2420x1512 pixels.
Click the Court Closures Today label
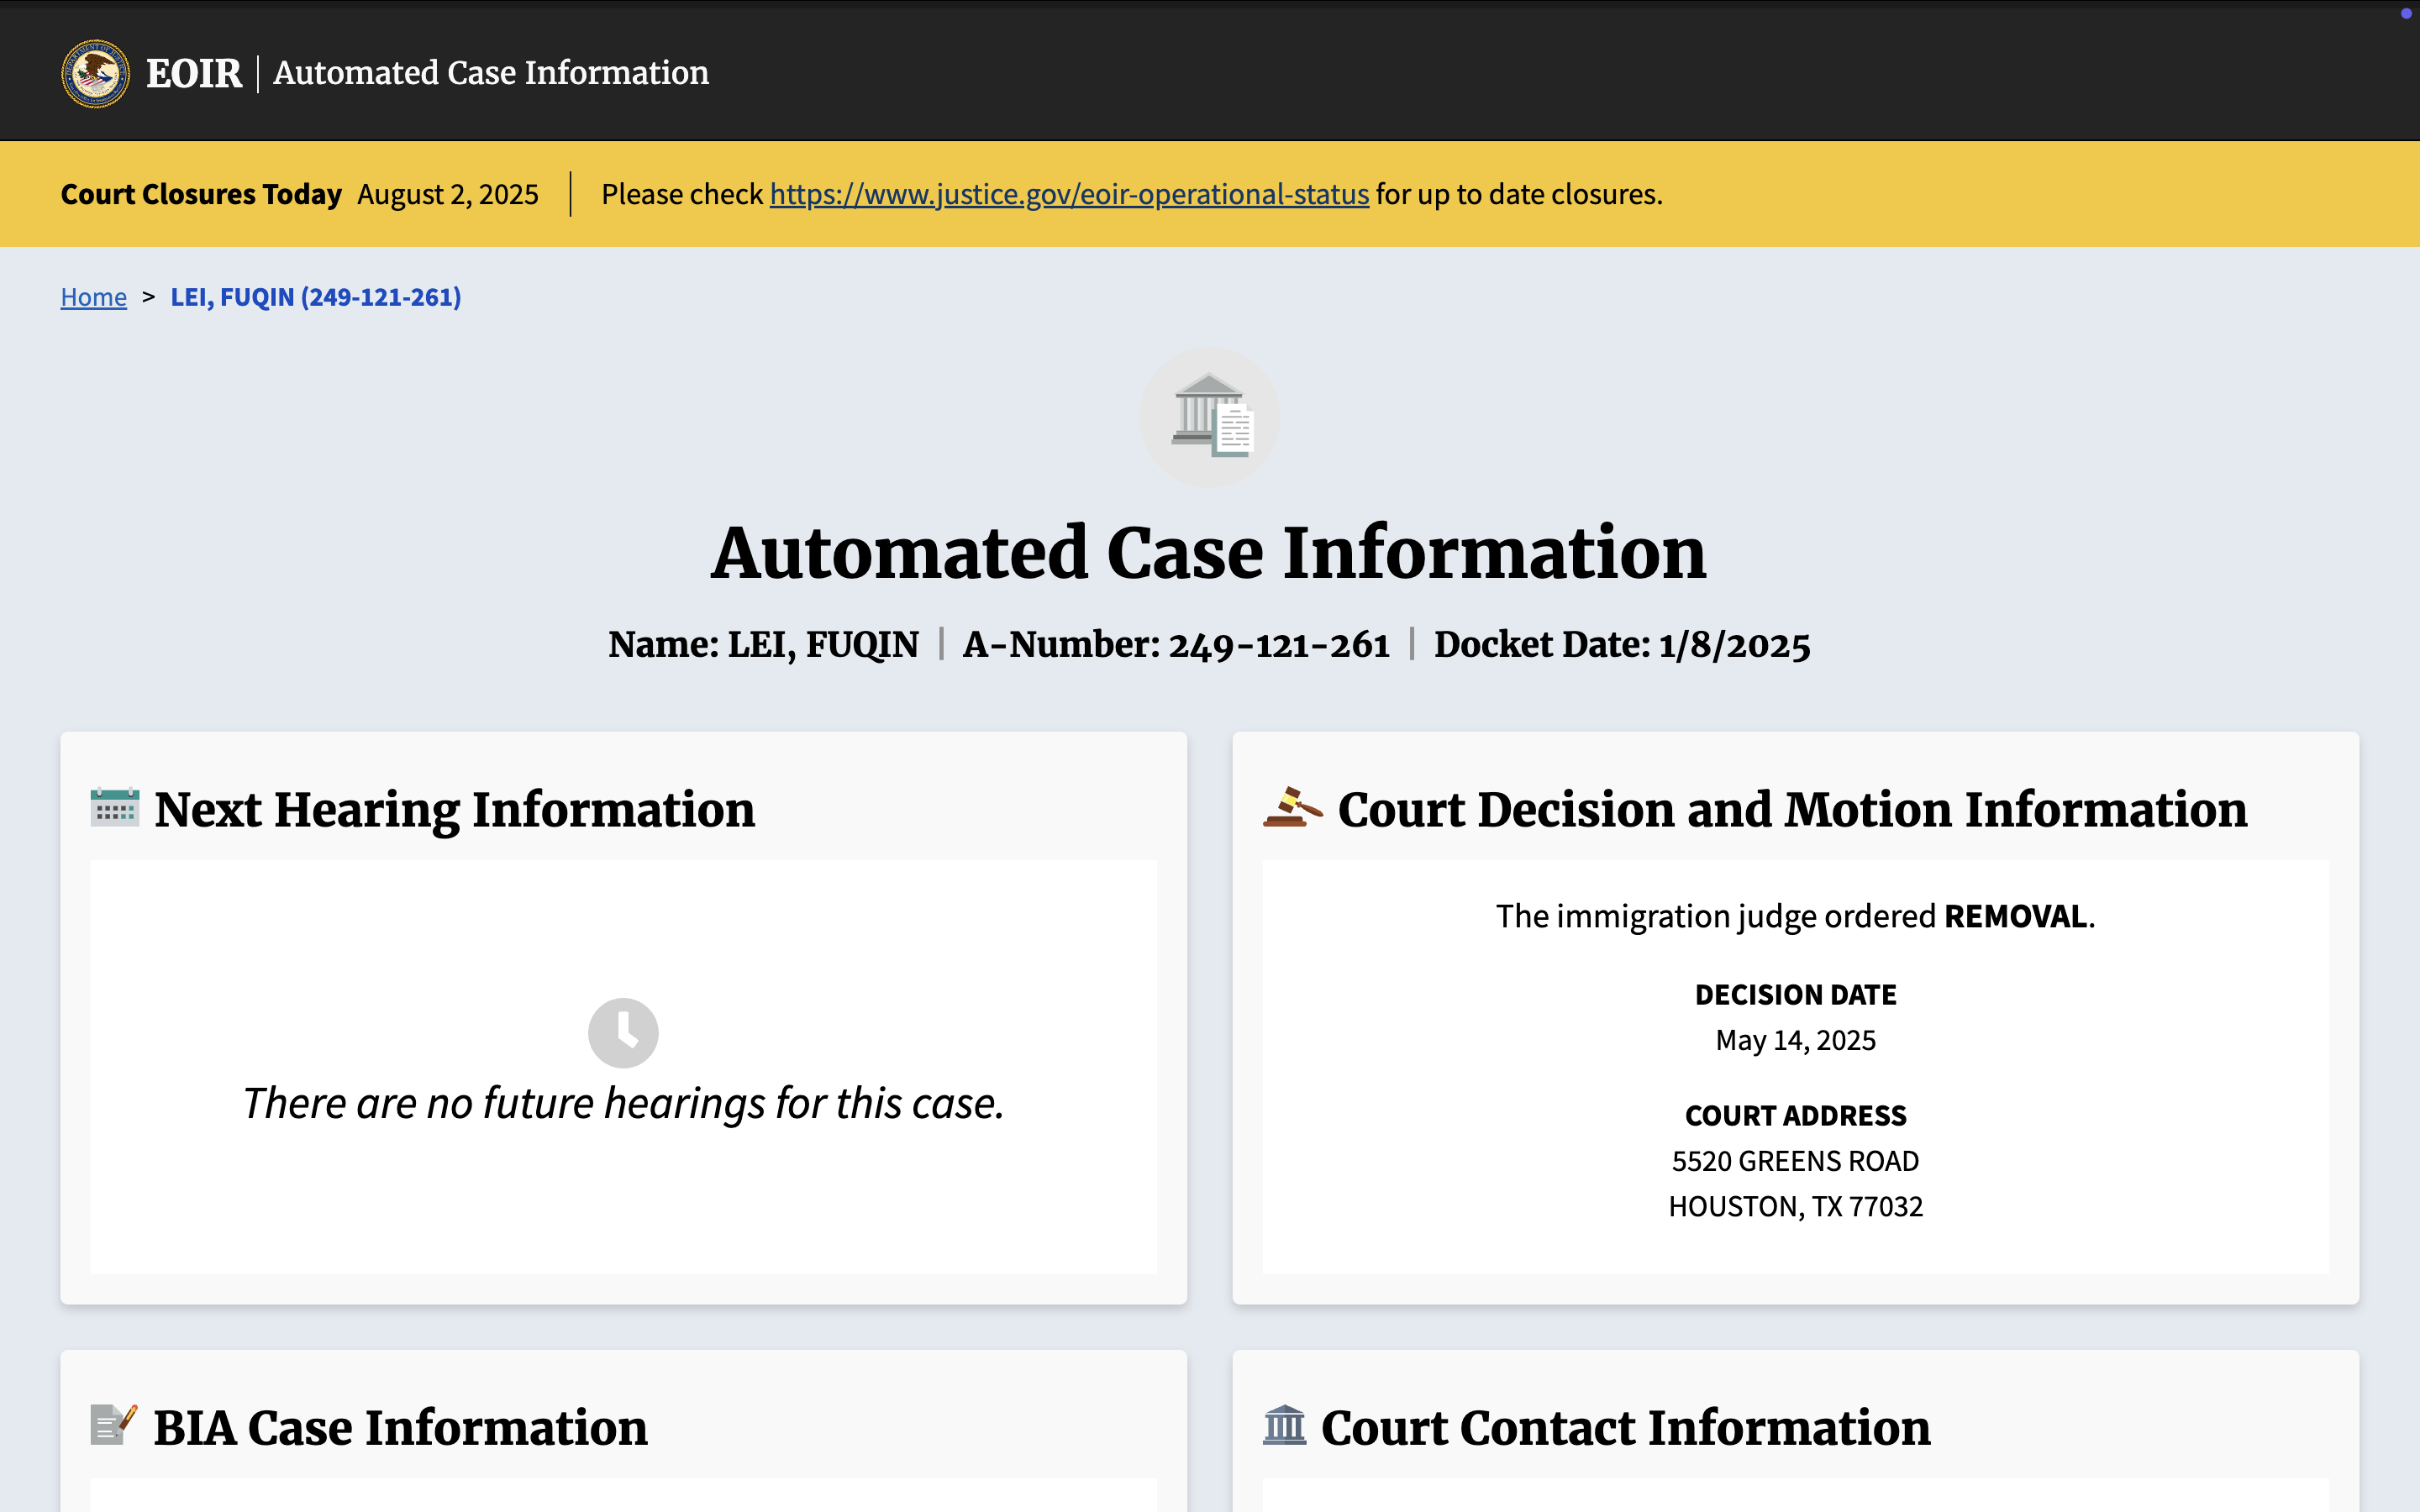point(201,194)
